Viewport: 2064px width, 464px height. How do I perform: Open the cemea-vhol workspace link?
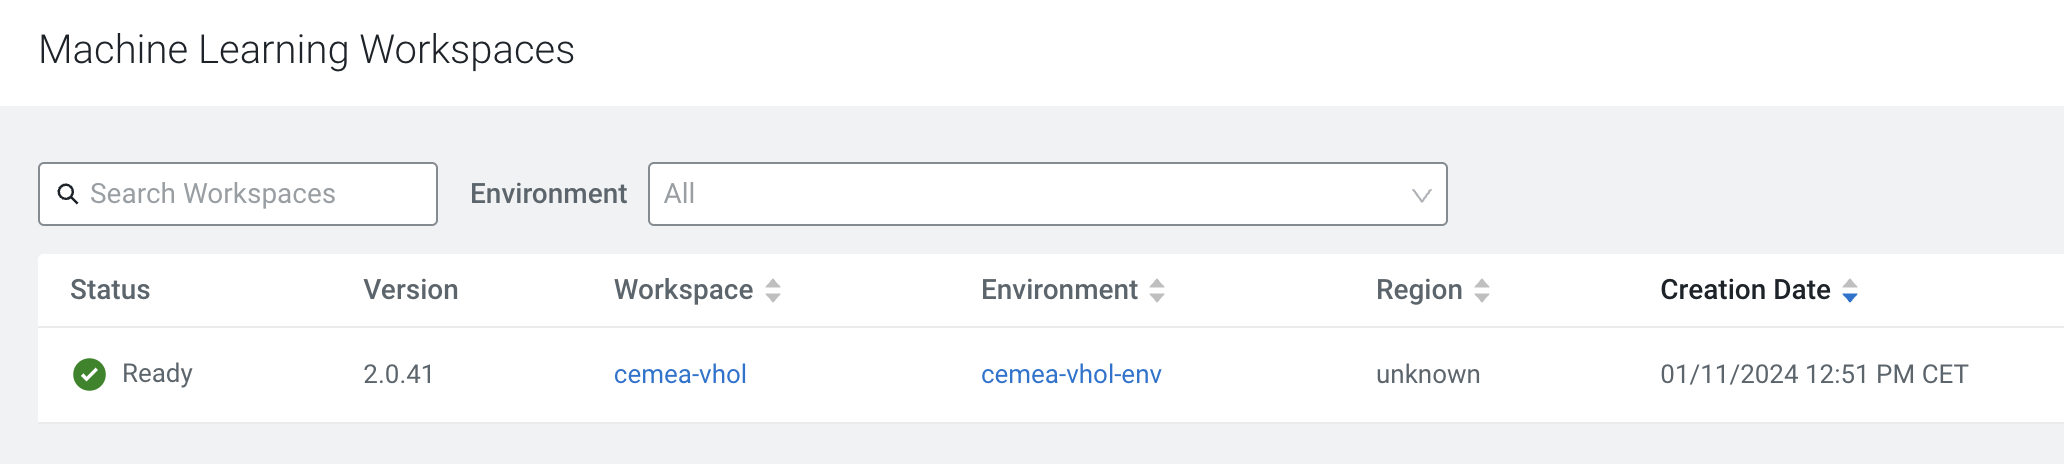(x=680, y=374)
